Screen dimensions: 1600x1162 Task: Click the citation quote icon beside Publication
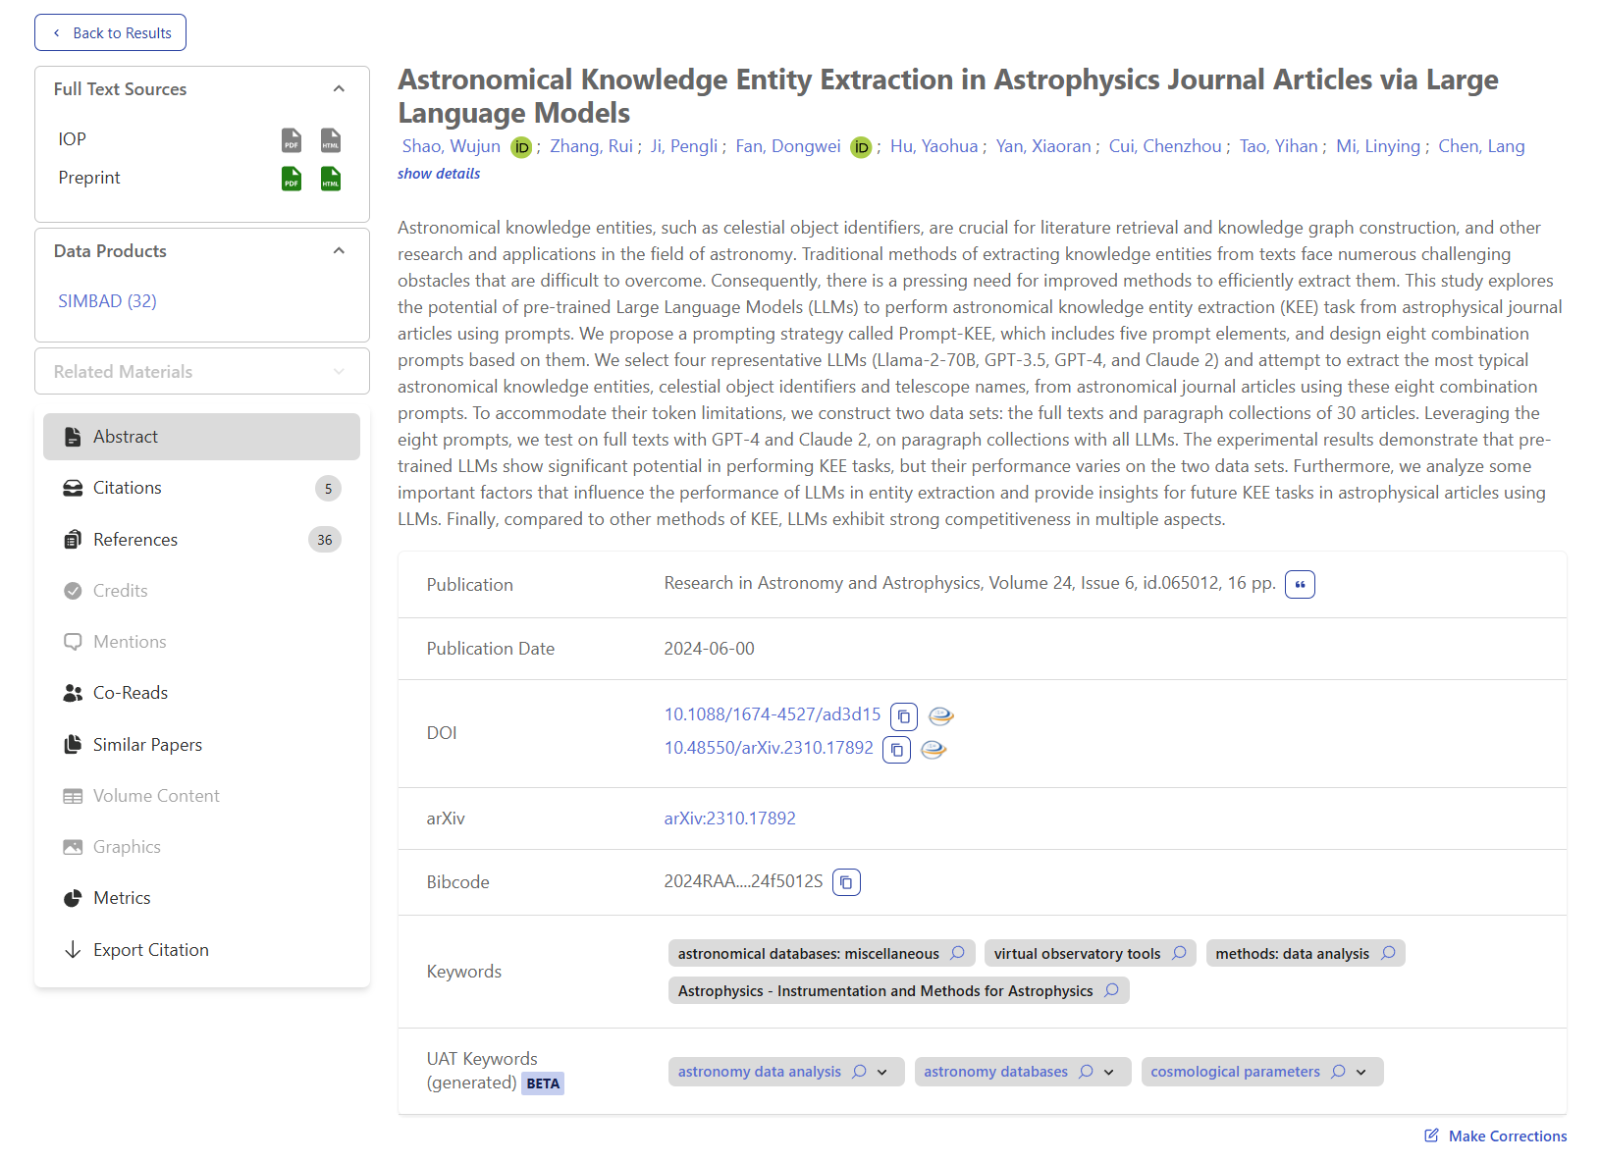click(x=1300, y=584)
